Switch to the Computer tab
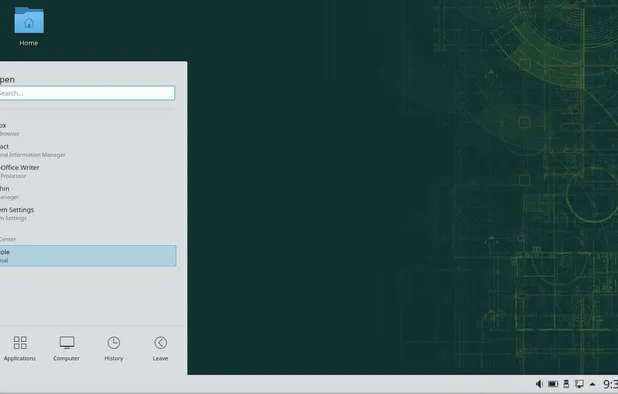Screen dimensions: 618x394 coord(67,348)
